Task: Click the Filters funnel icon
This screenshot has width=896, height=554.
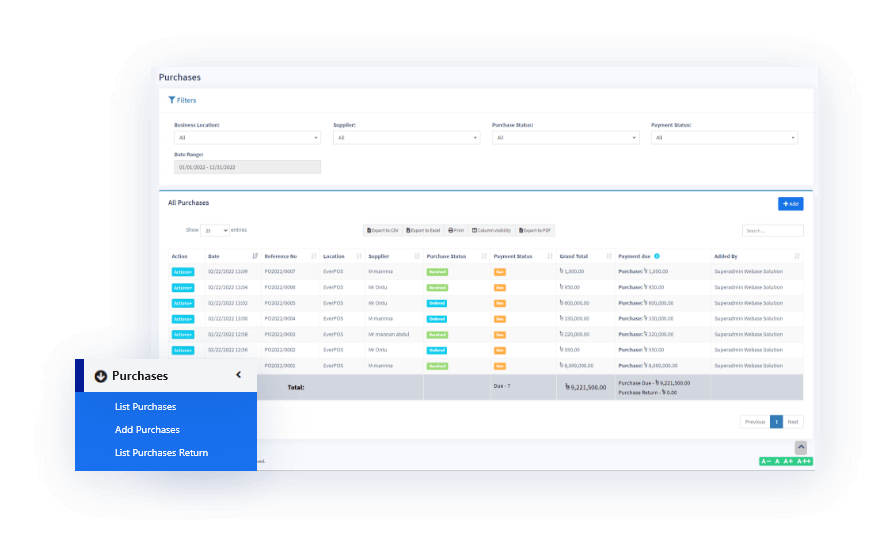Action: [172, 100]
